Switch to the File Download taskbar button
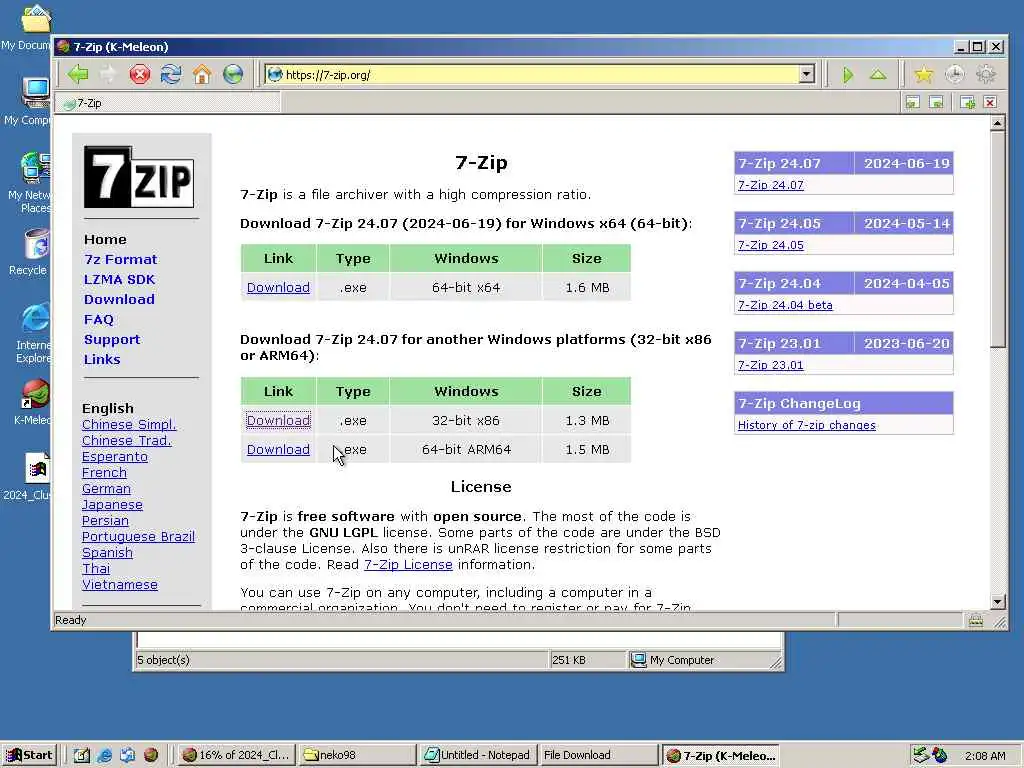Screen dimensions: 1024x768 click(599, 755)
